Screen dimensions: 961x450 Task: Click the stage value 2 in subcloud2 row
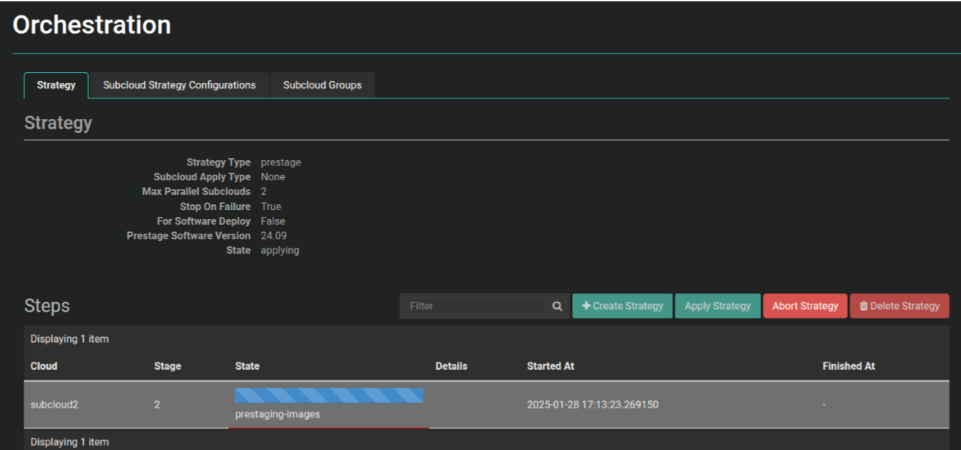click(x=157, y=405)
